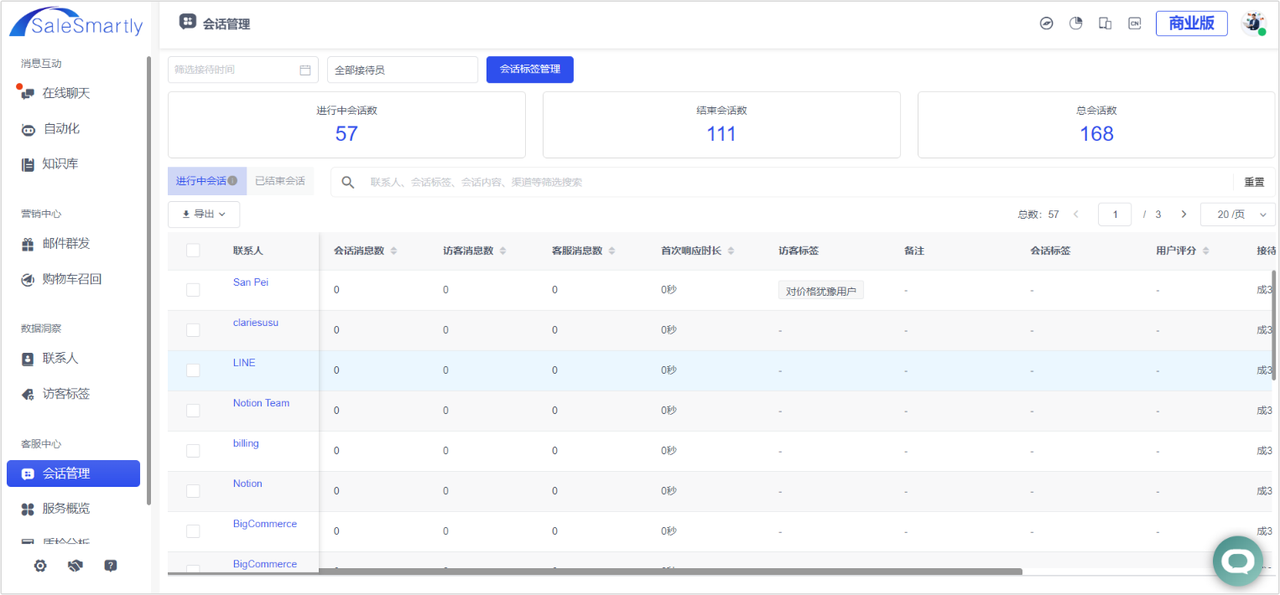This screenshot has height=595, width=1280.
Task: Click the next page arrow in pagination
Action: click(1184, 214)
